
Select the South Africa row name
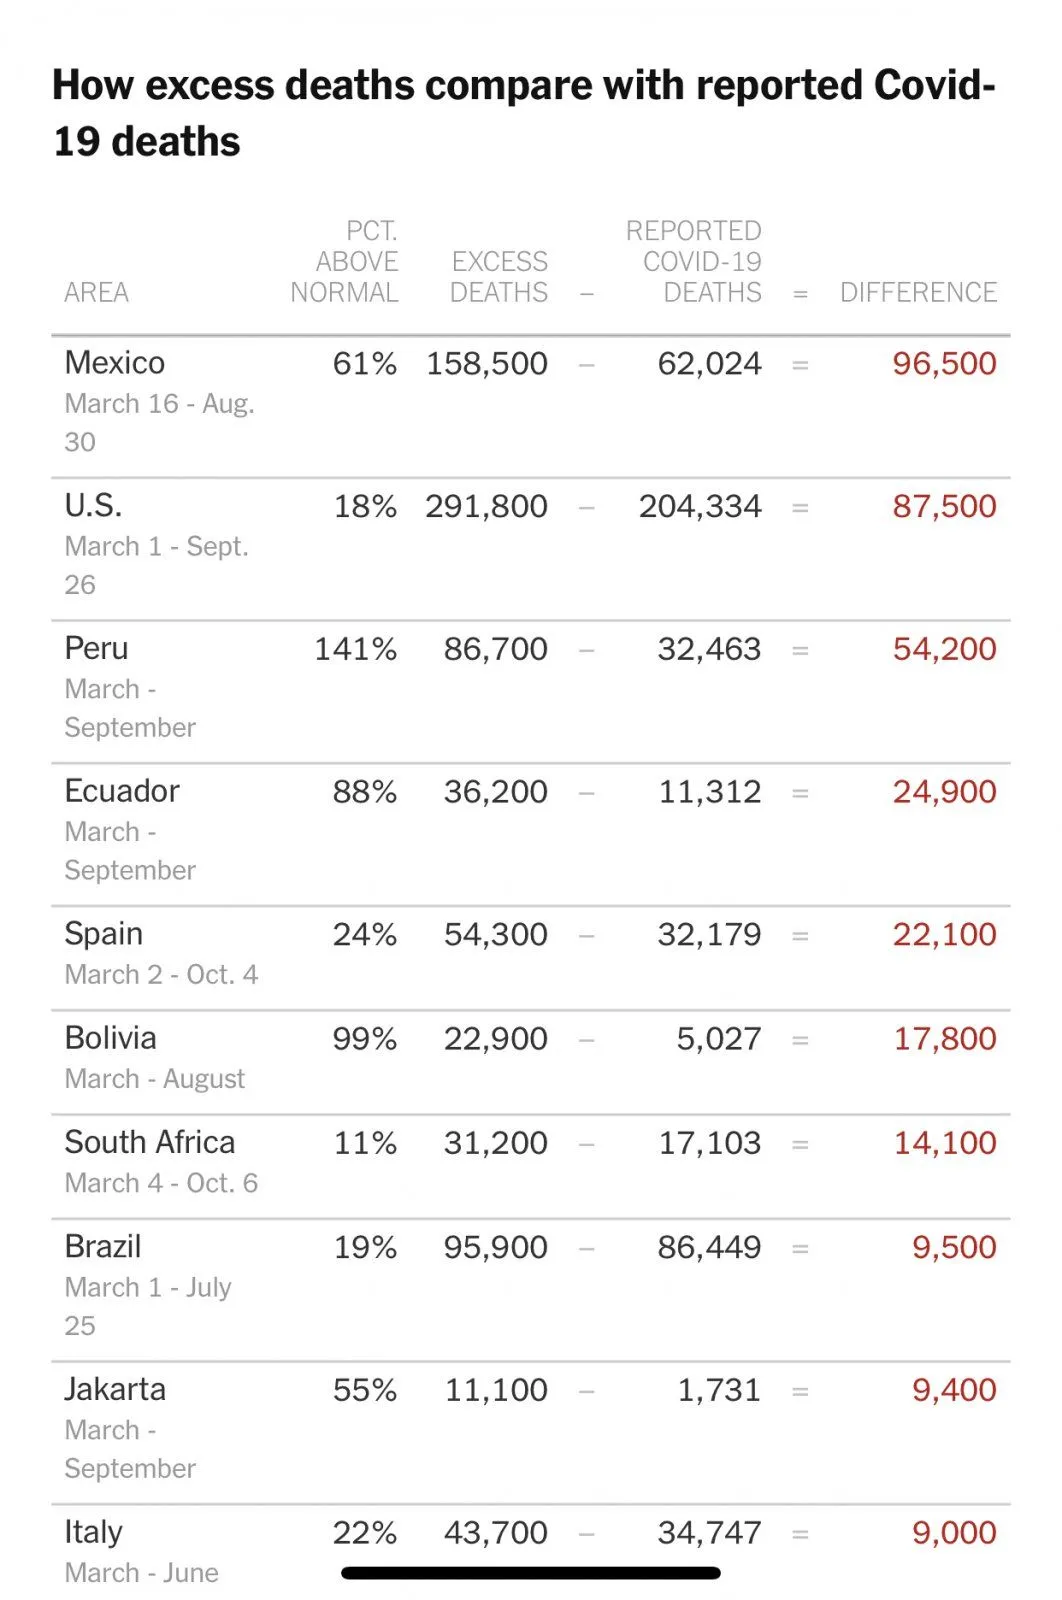coord(150,1142)
